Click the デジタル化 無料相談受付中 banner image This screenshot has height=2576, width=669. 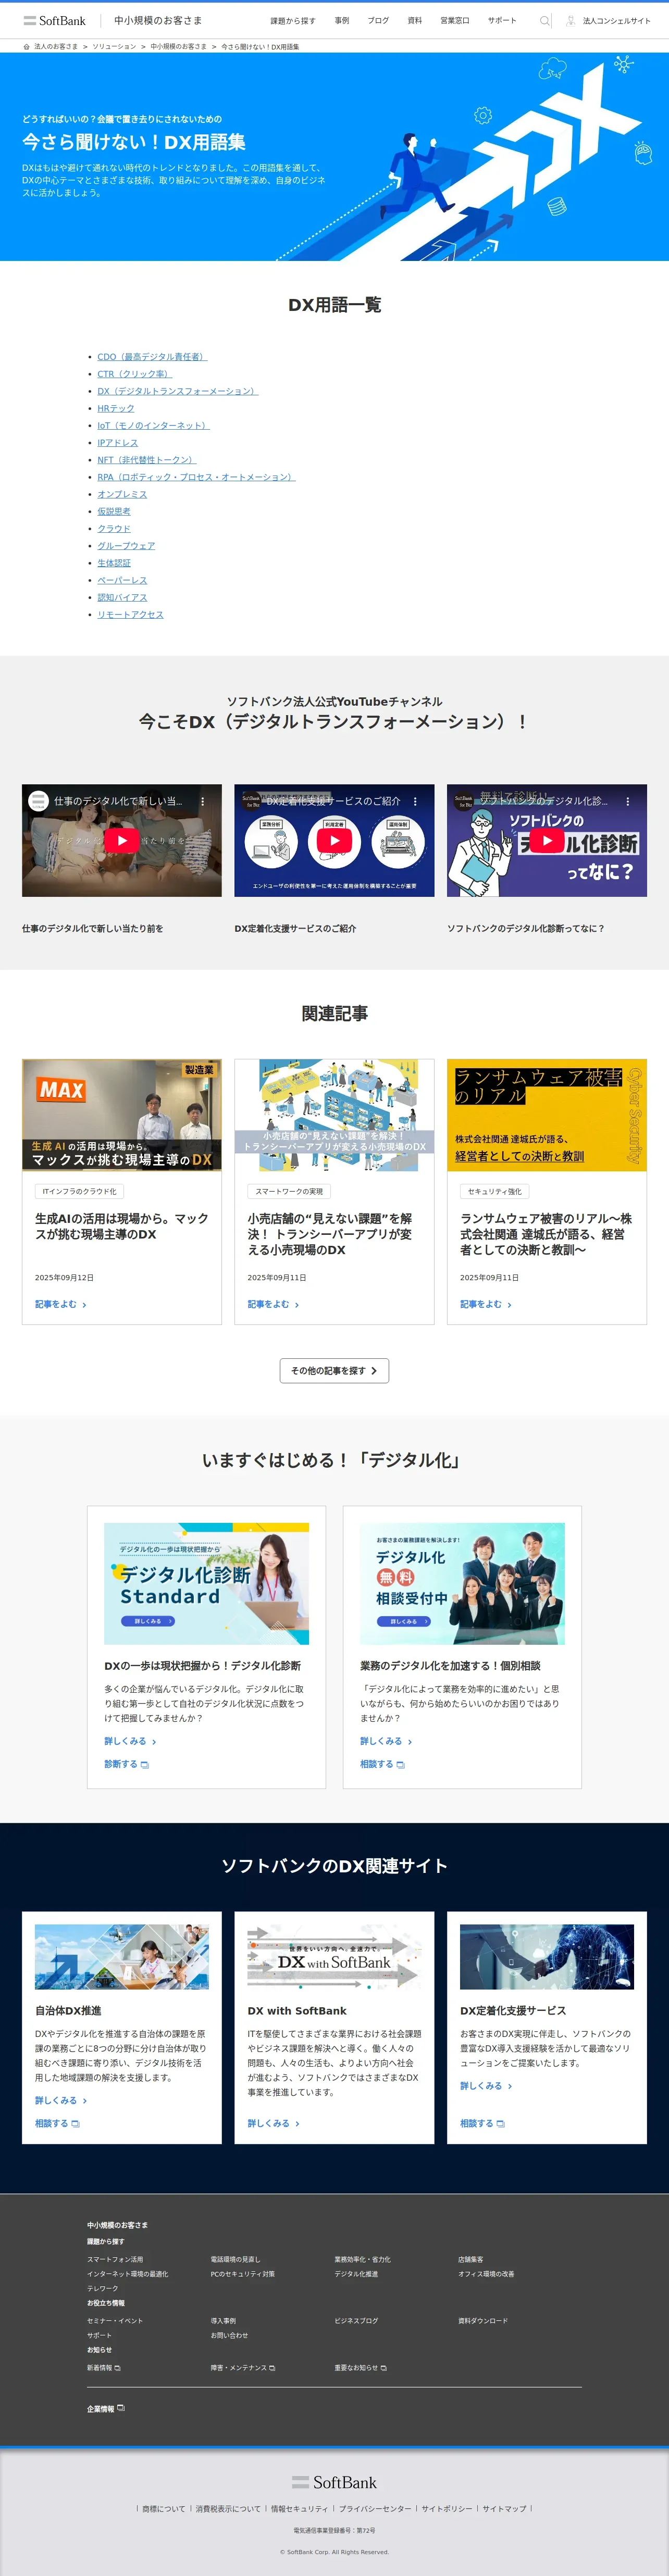[x=462, y=1584]
